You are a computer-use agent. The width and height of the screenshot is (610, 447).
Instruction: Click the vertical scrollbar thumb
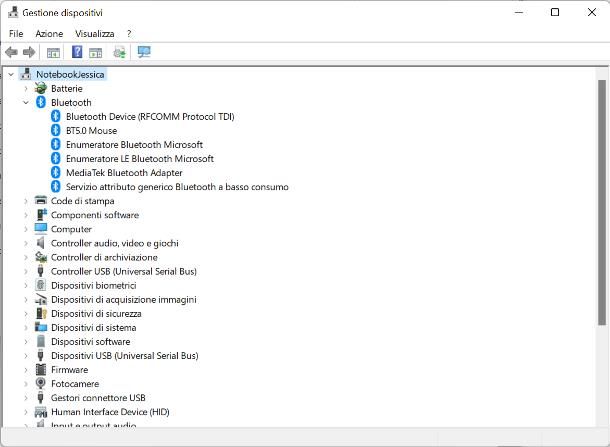click(602, 202)
